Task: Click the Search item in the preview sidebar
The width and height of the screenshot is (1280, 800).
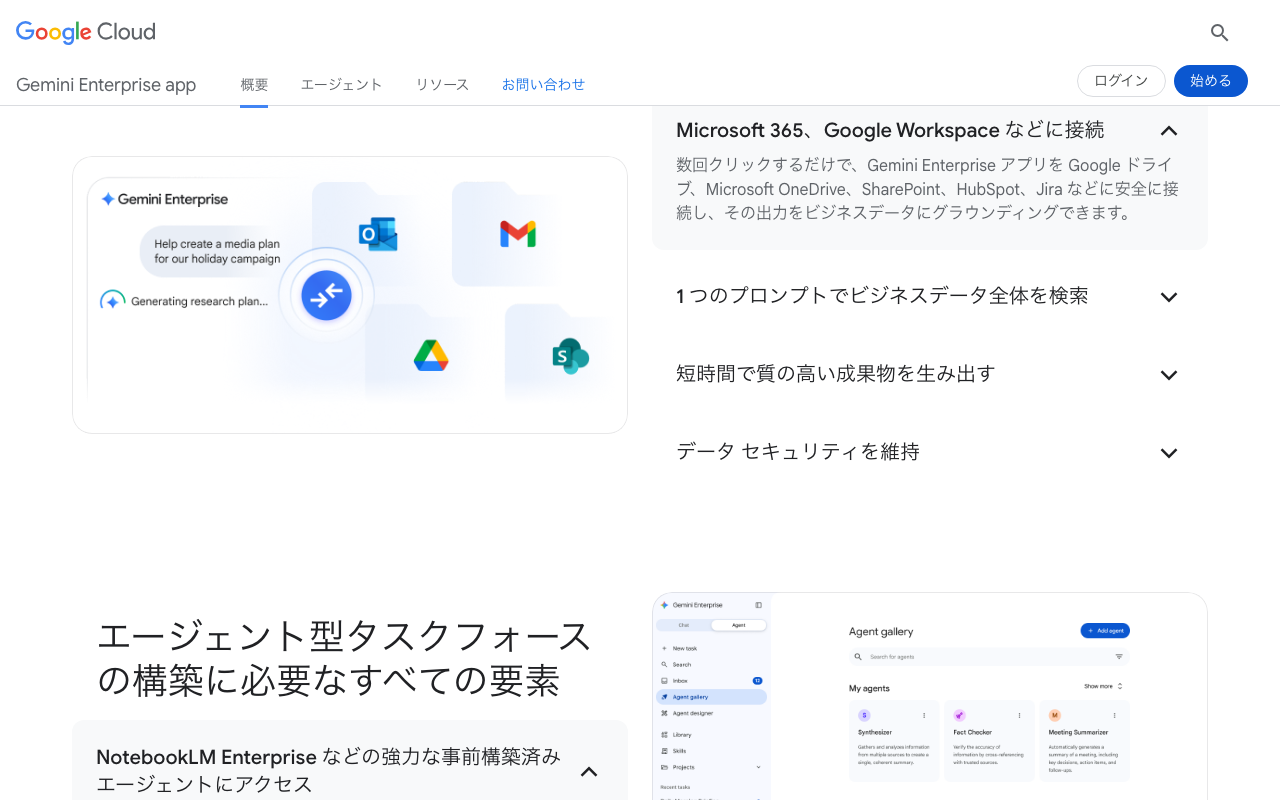Action: [x=712, y=664]
